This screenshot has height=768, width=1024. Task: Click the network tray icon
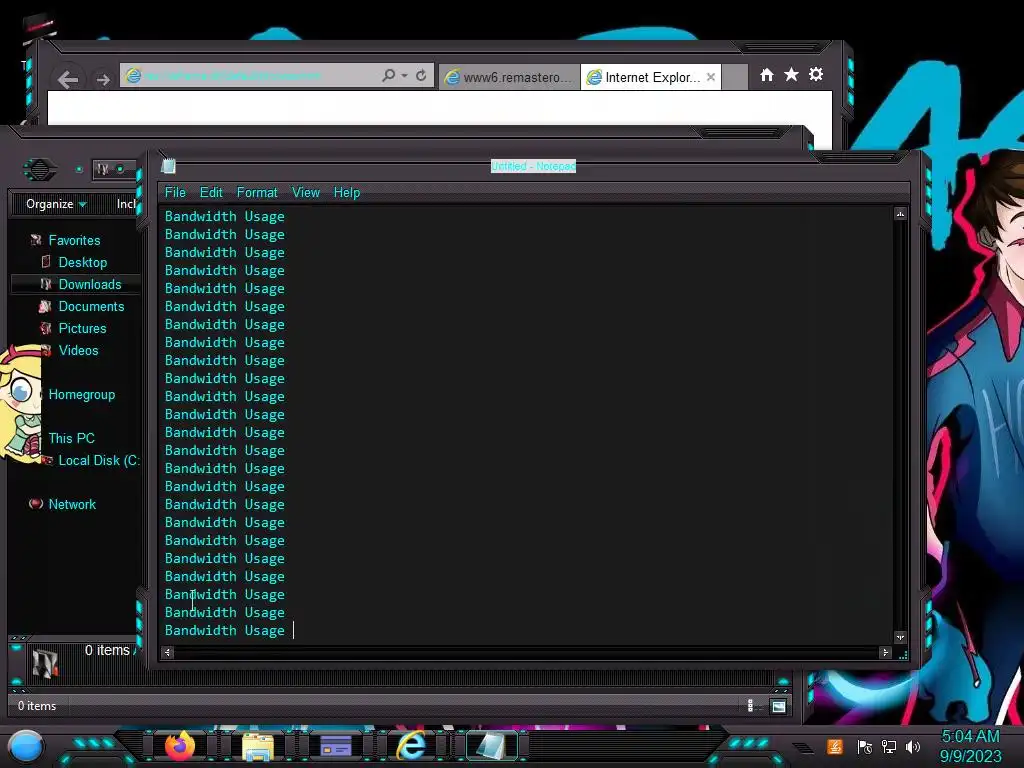[x=889, y=746]
